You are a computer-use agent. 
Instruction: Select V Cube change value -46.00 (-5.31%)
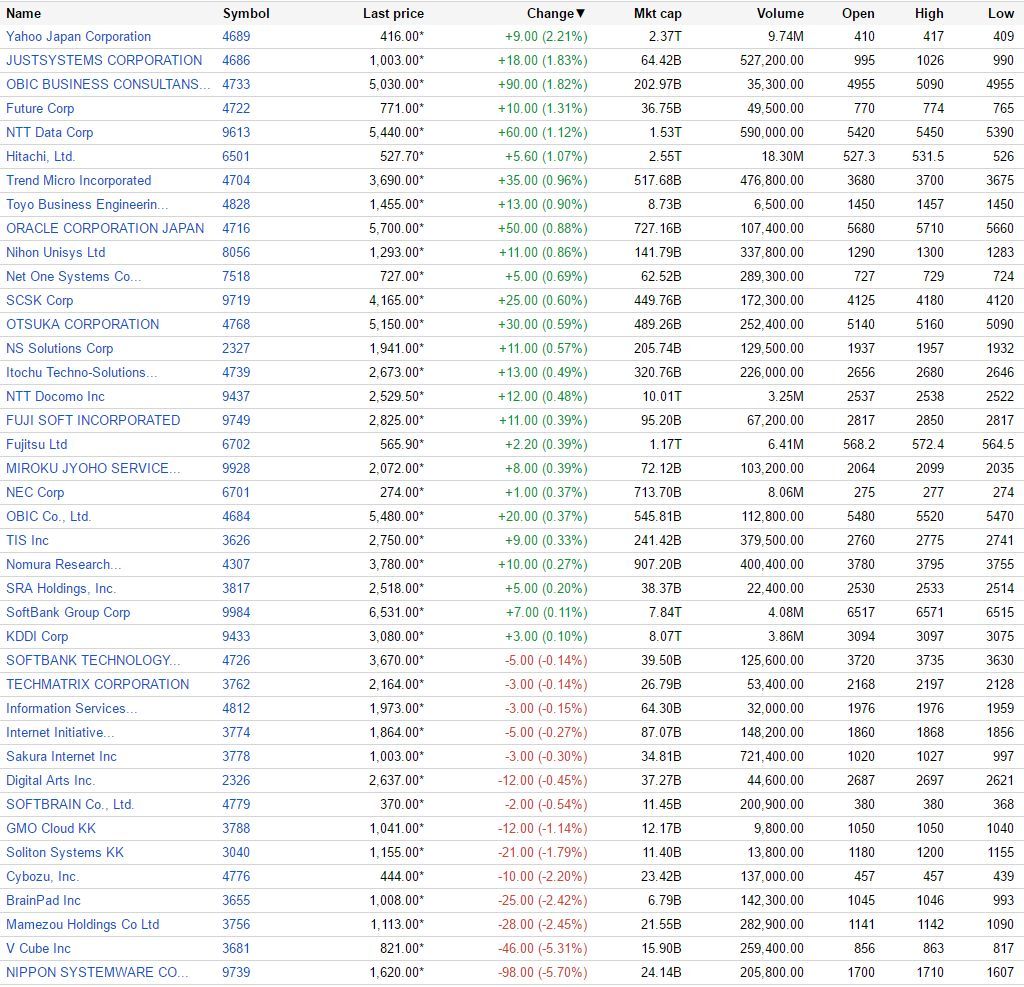point(543,949)
